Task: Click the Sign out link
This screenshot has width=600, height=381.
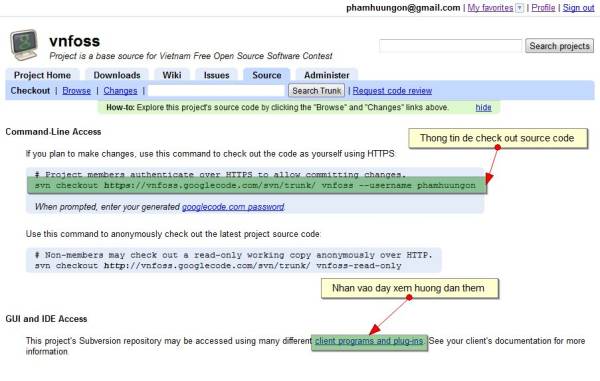Action: pyautogui.click(x=578, y=8)
